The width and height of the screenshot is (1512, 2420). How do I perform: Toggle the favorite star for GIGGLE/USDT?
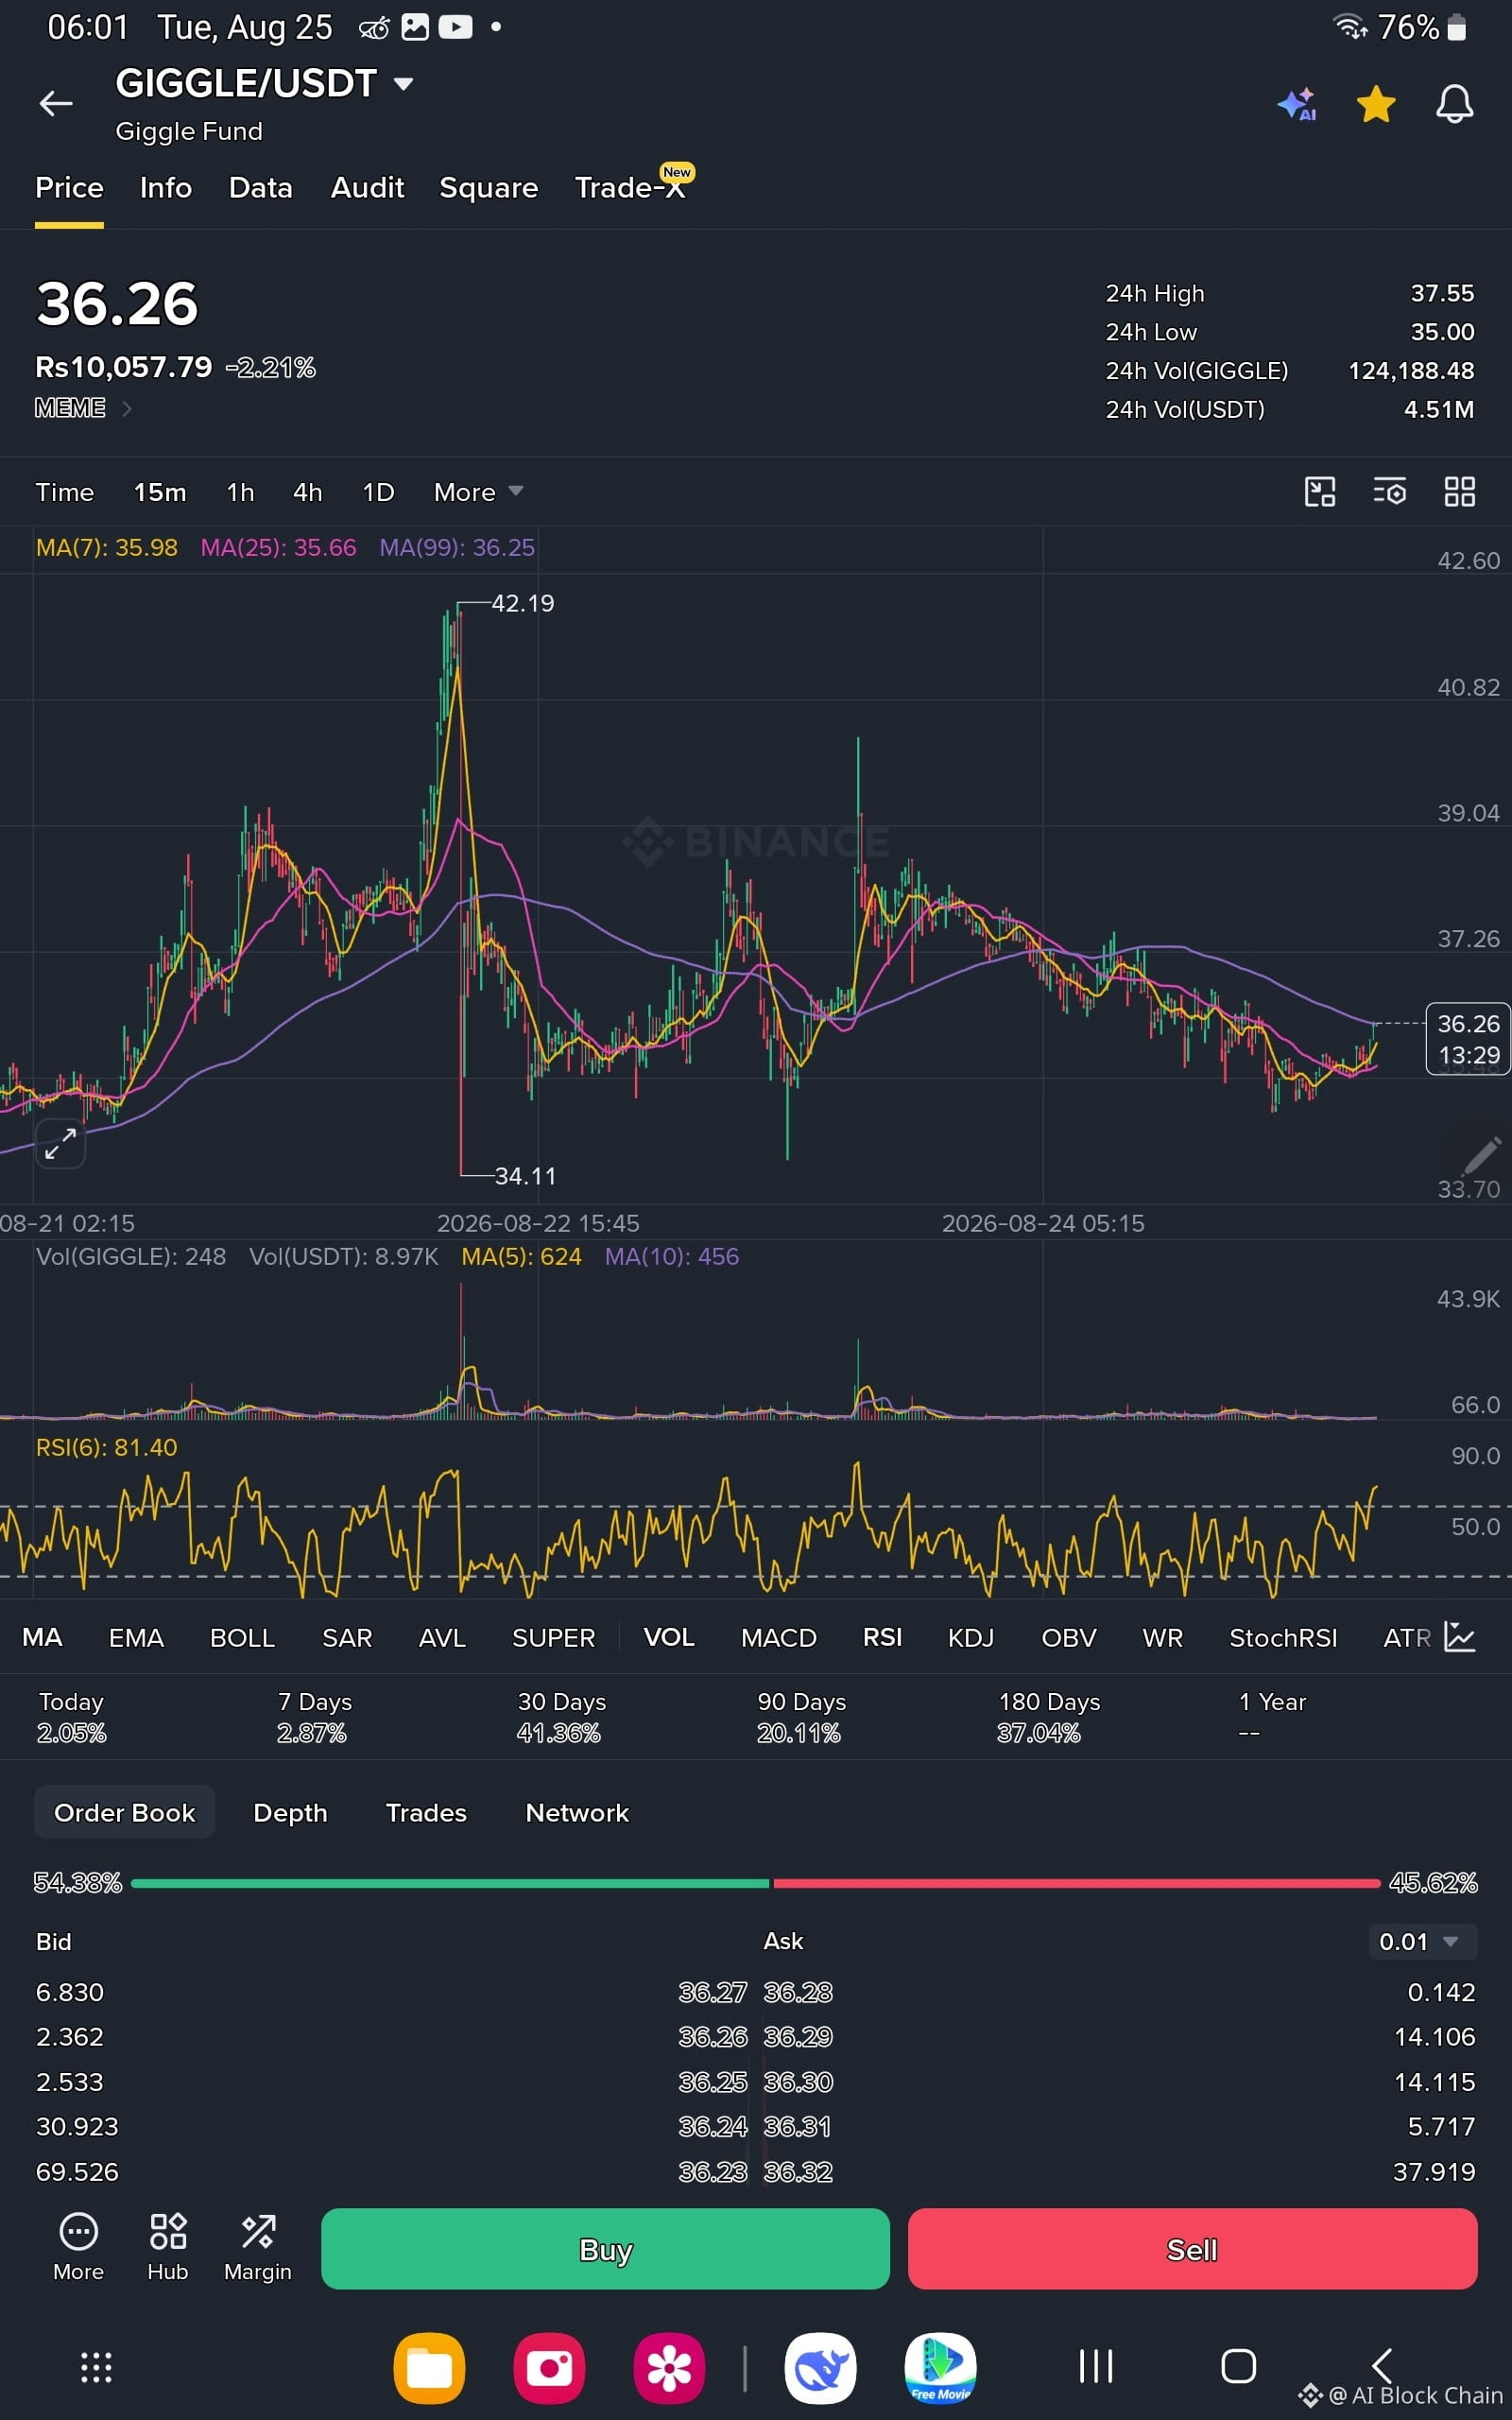[1376, 104]
